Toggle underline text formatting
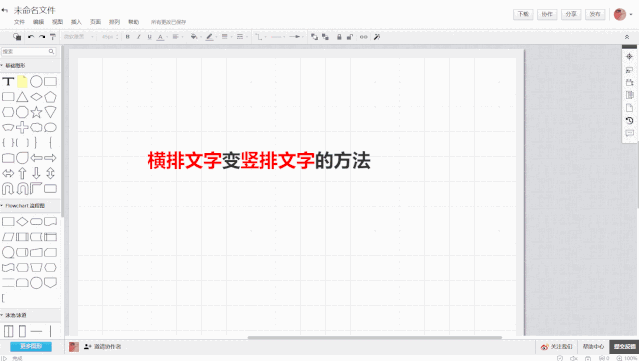Screen dimensions: 639x361 click(150, 37)
